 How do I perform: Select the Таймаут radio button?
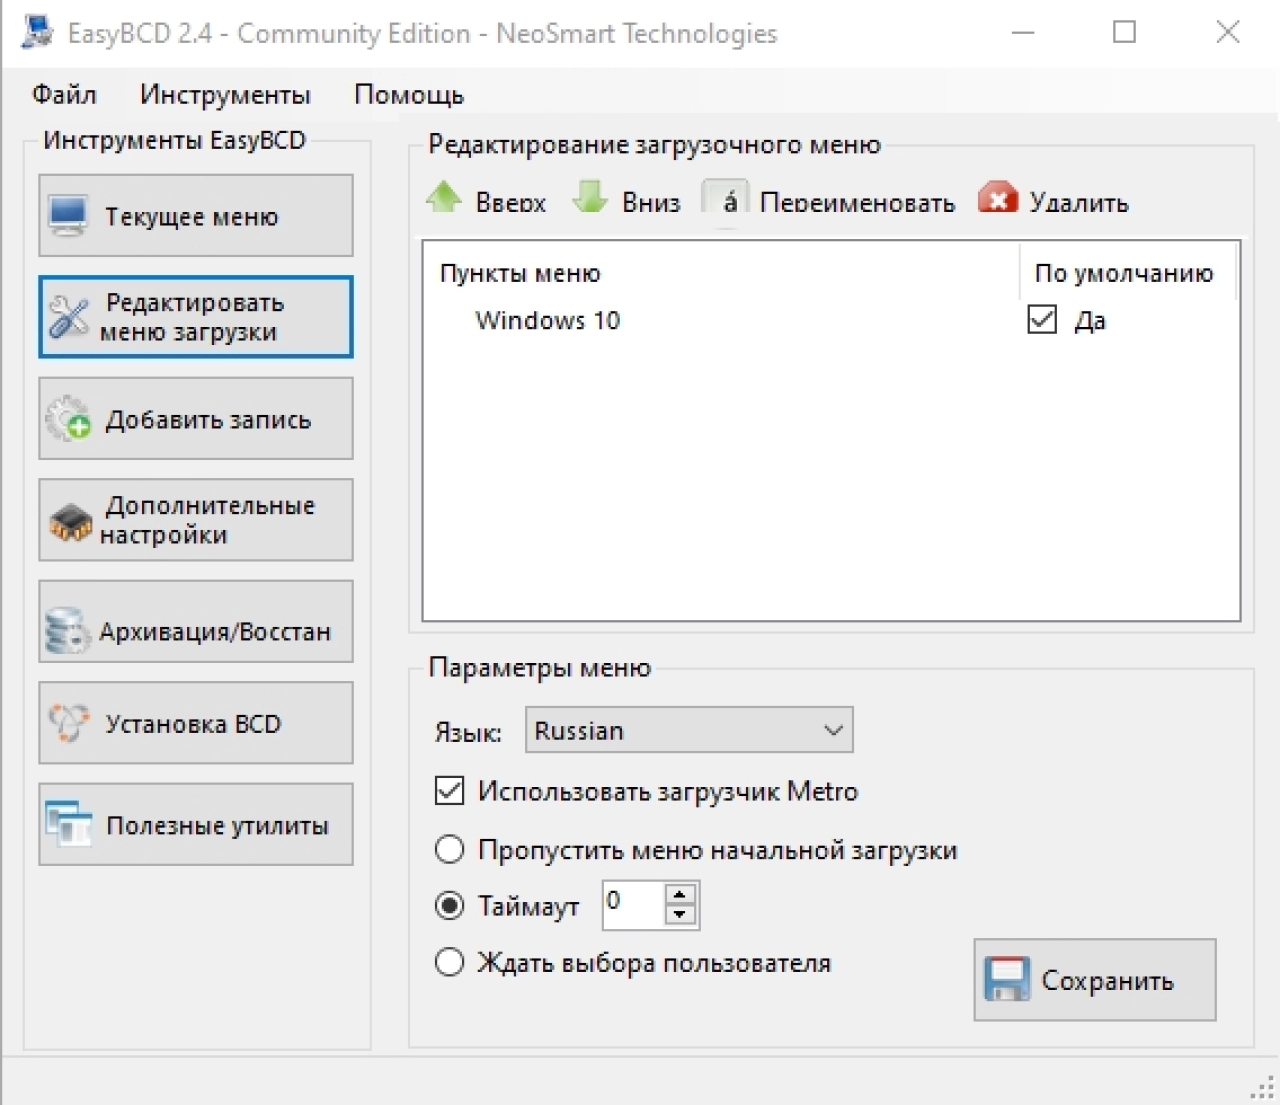pos(450,905)
